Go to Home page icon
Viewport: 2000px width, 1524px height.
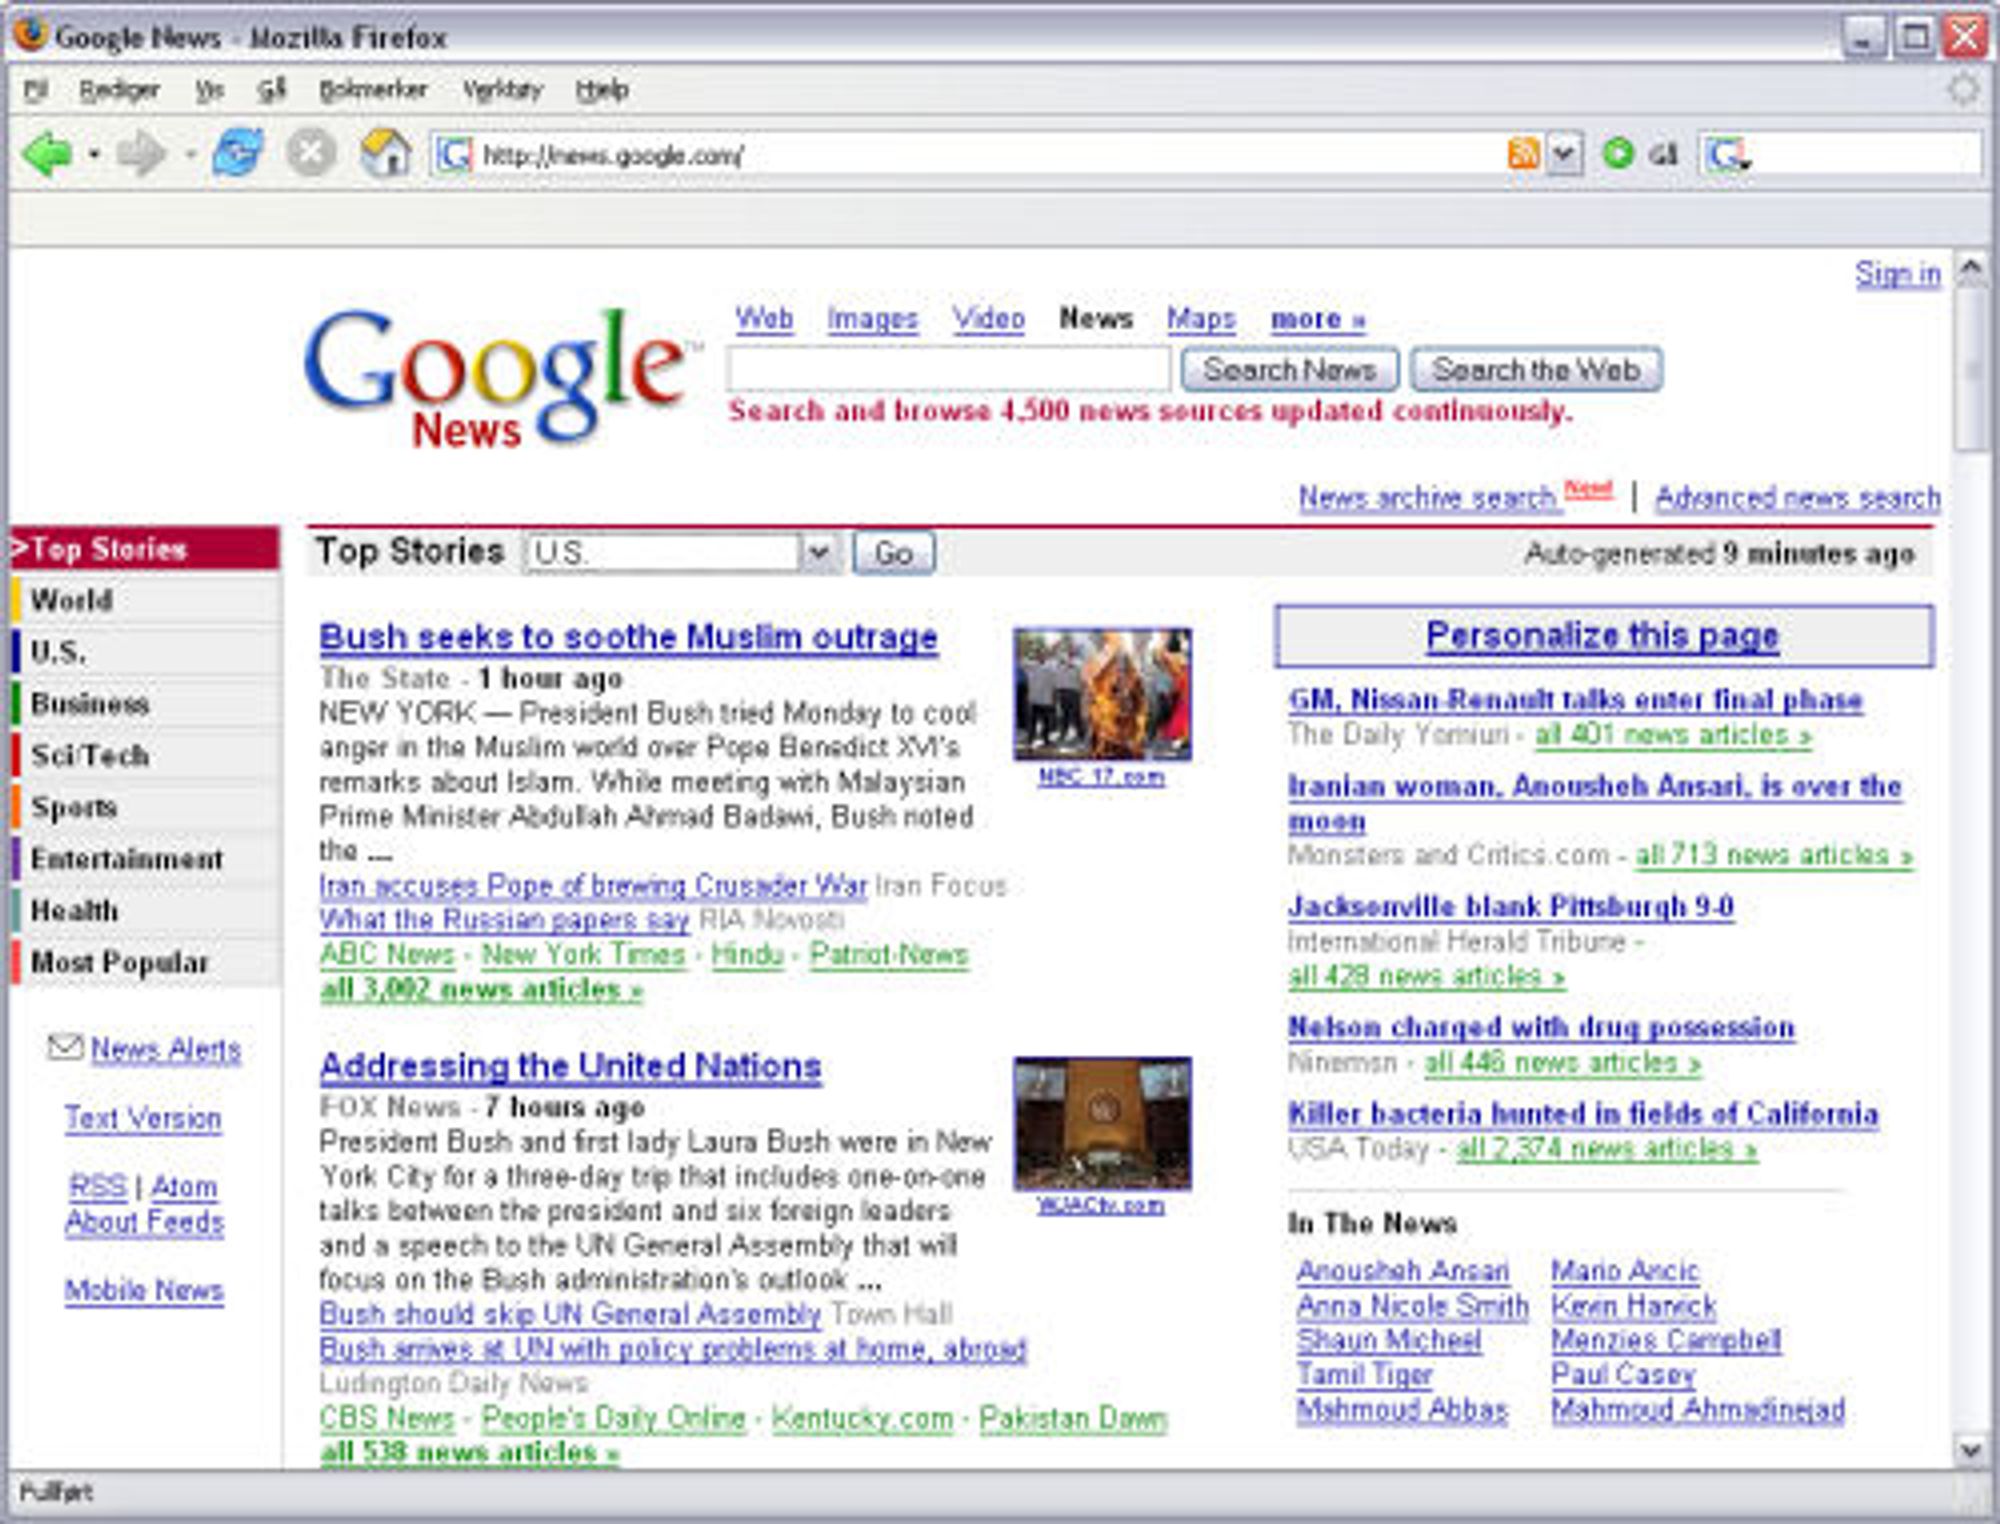[385, 154]
